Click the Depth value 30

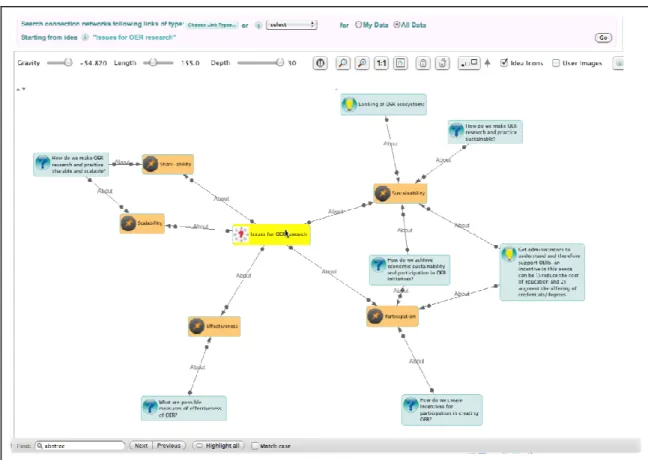click(x=292, y=63)
